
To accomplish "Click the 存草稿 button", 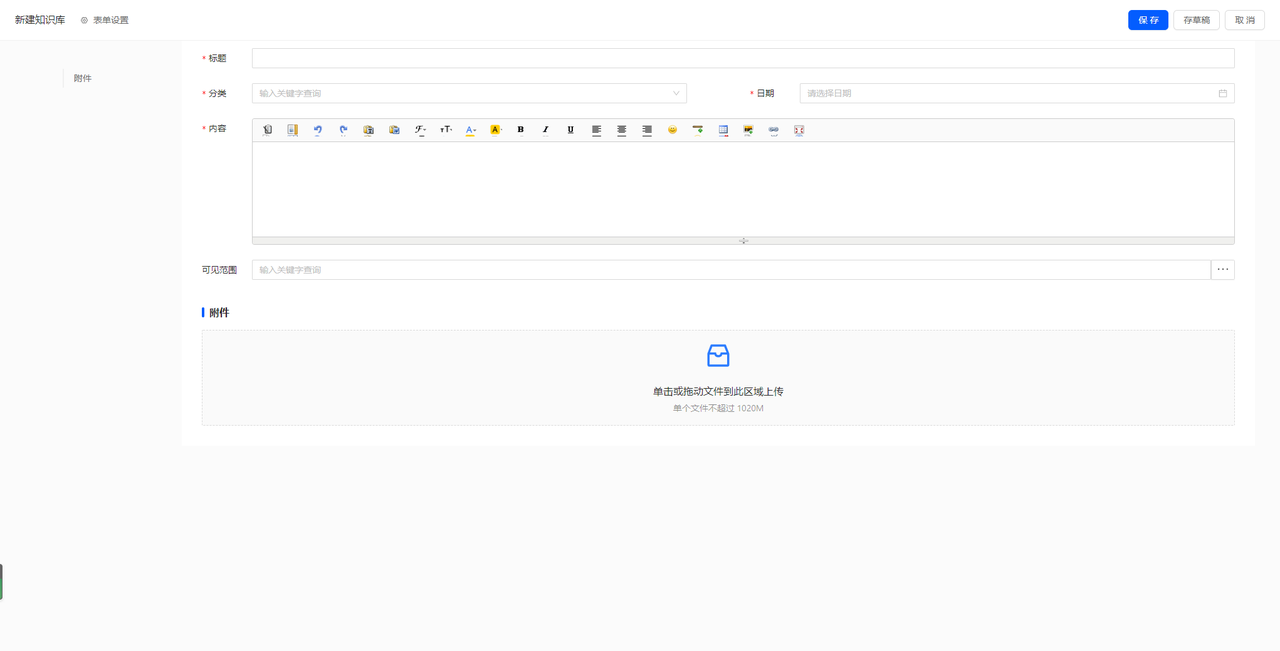I will 1196,20.
